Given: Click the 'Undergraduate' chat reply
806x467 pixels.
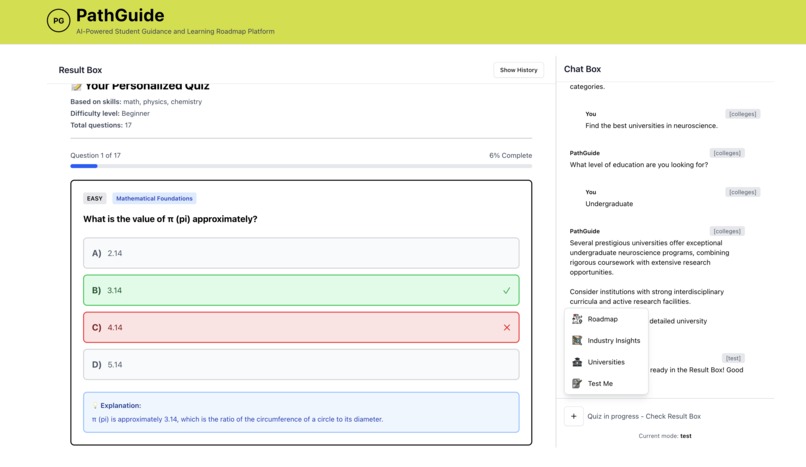Looking at the screenshot, I should pos(609,203).
